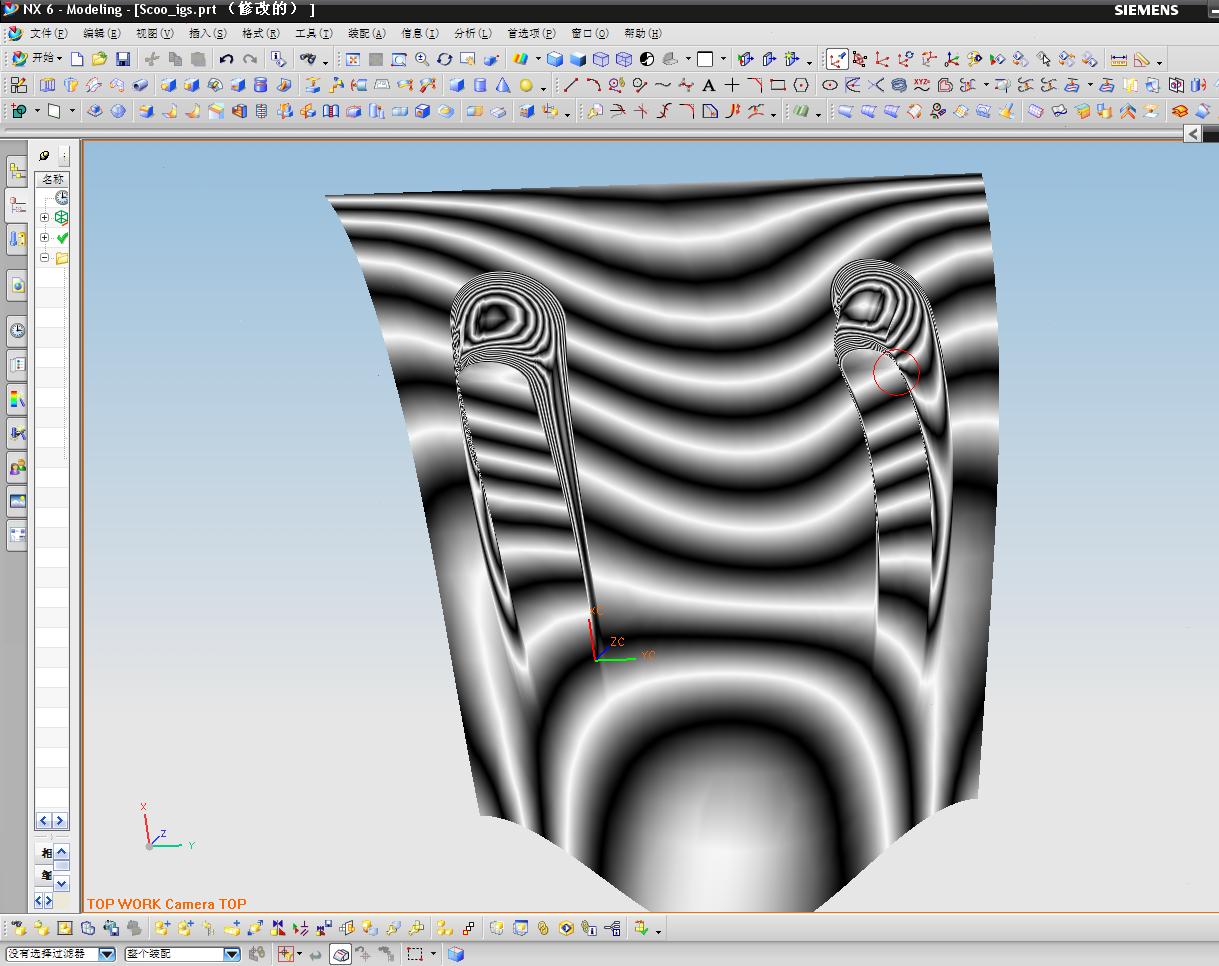Pin the navigator panel with pin icon
Viewport: 1219px width, 966px height.
coord(44,155)
